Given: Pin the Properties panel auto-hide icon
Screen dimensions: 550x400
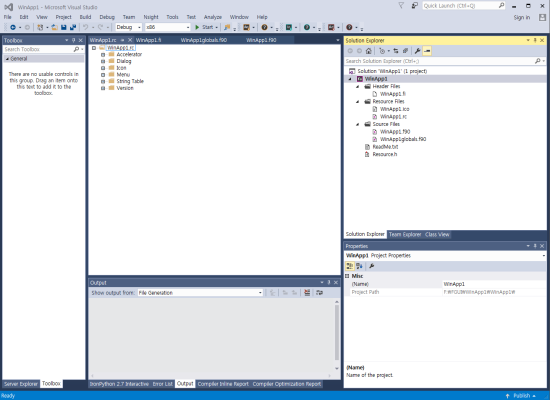Looking at the screenshot, I should pos(535,246).
